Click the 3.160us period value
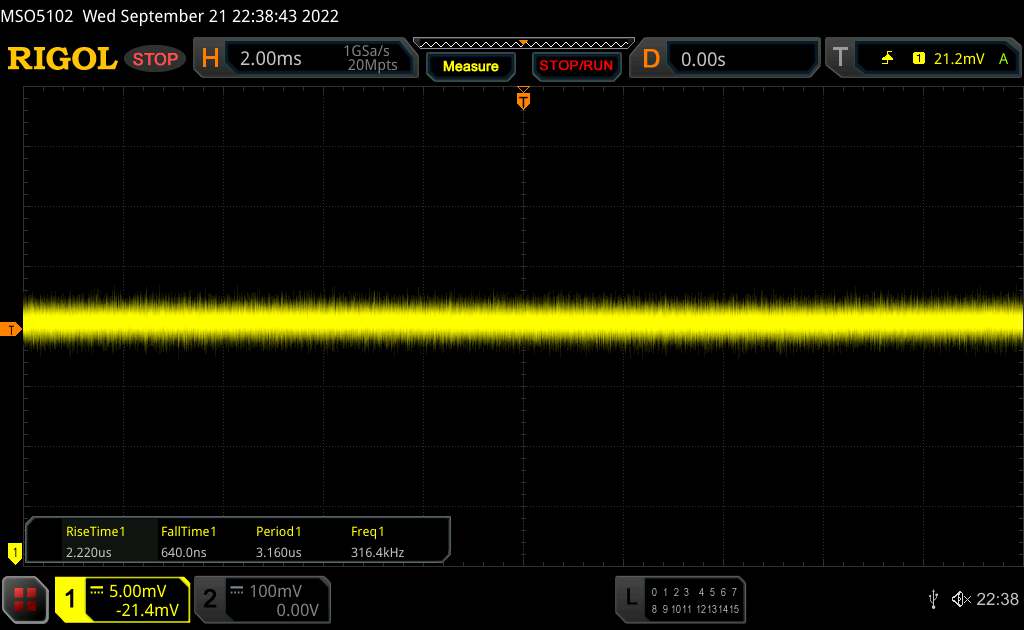1024x630 pixels. coord(278,552)
